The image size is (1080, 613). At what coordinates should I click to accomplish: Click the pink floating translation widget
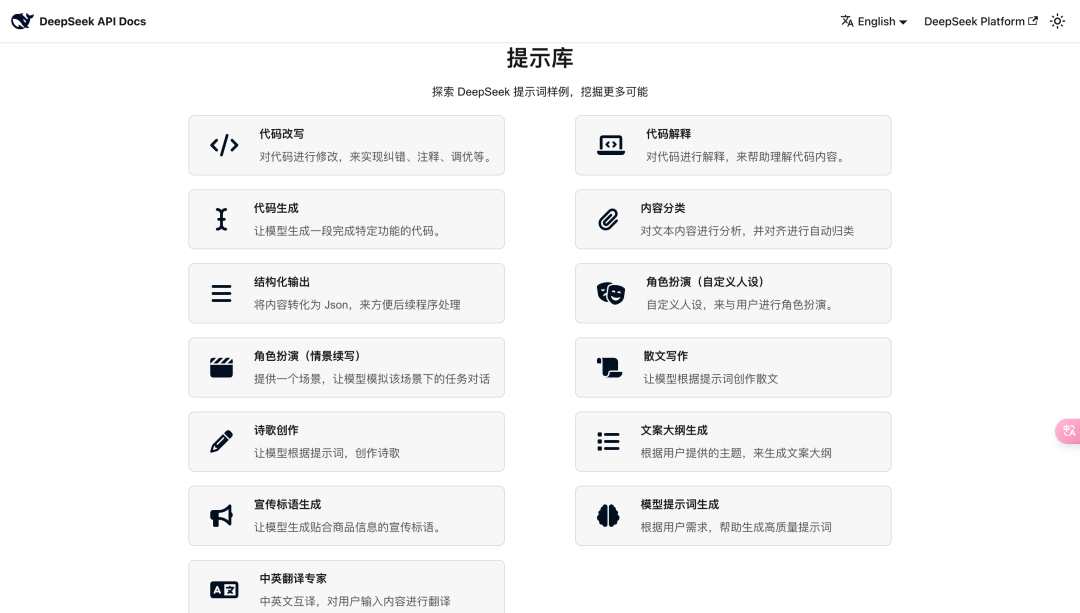click(1069, 431)
